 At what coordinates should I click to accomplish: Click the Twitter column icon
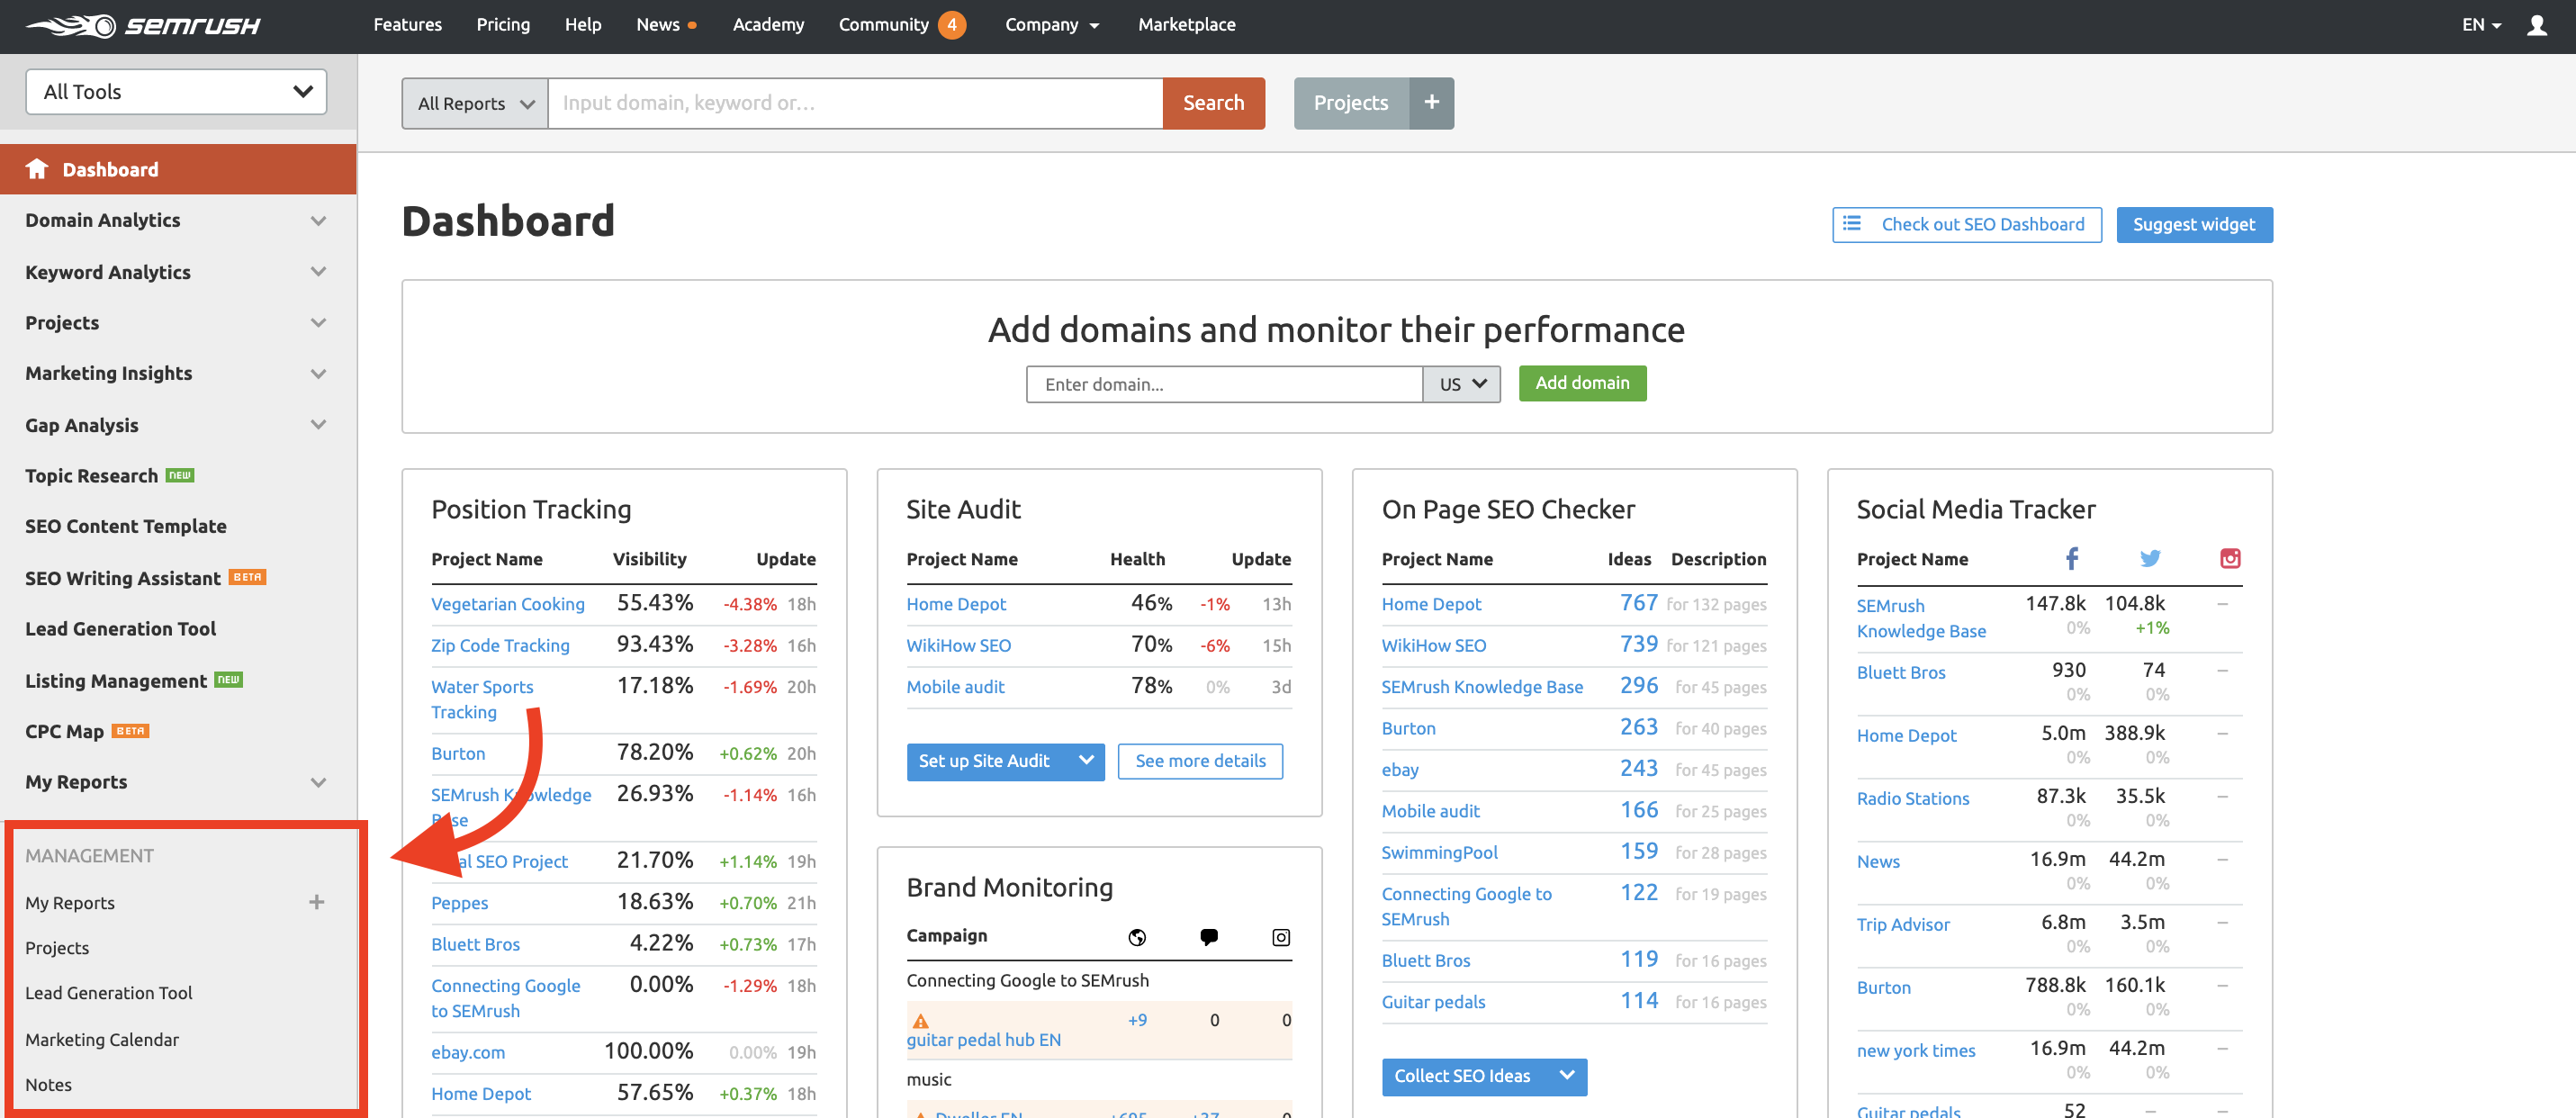pos(2150,558)
